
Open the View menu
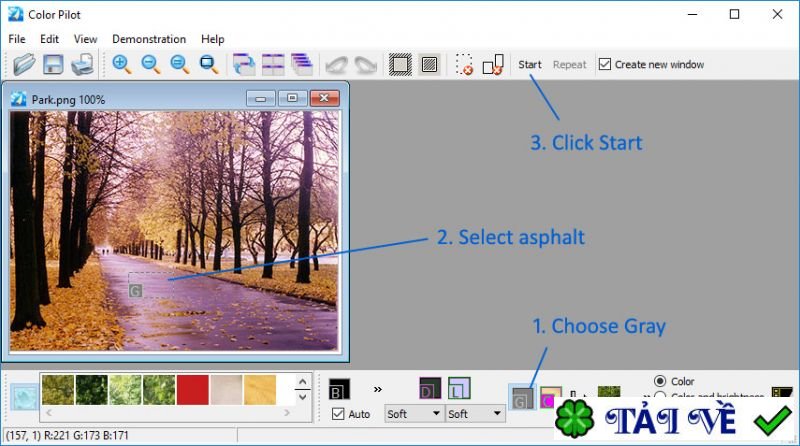click(x=85, y=39)
